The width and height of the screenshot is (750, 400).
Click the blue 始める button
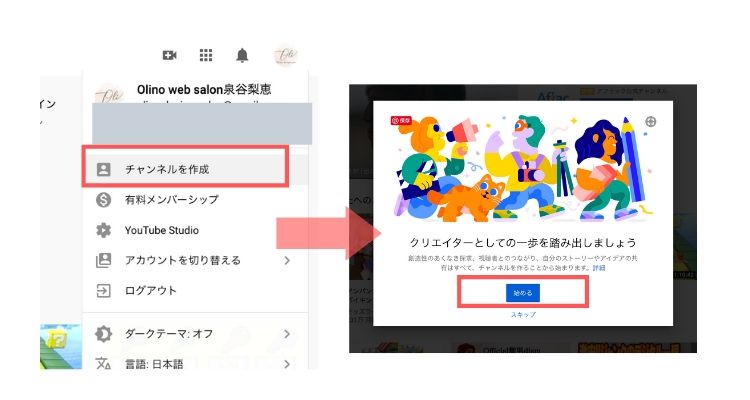[522, 293]
